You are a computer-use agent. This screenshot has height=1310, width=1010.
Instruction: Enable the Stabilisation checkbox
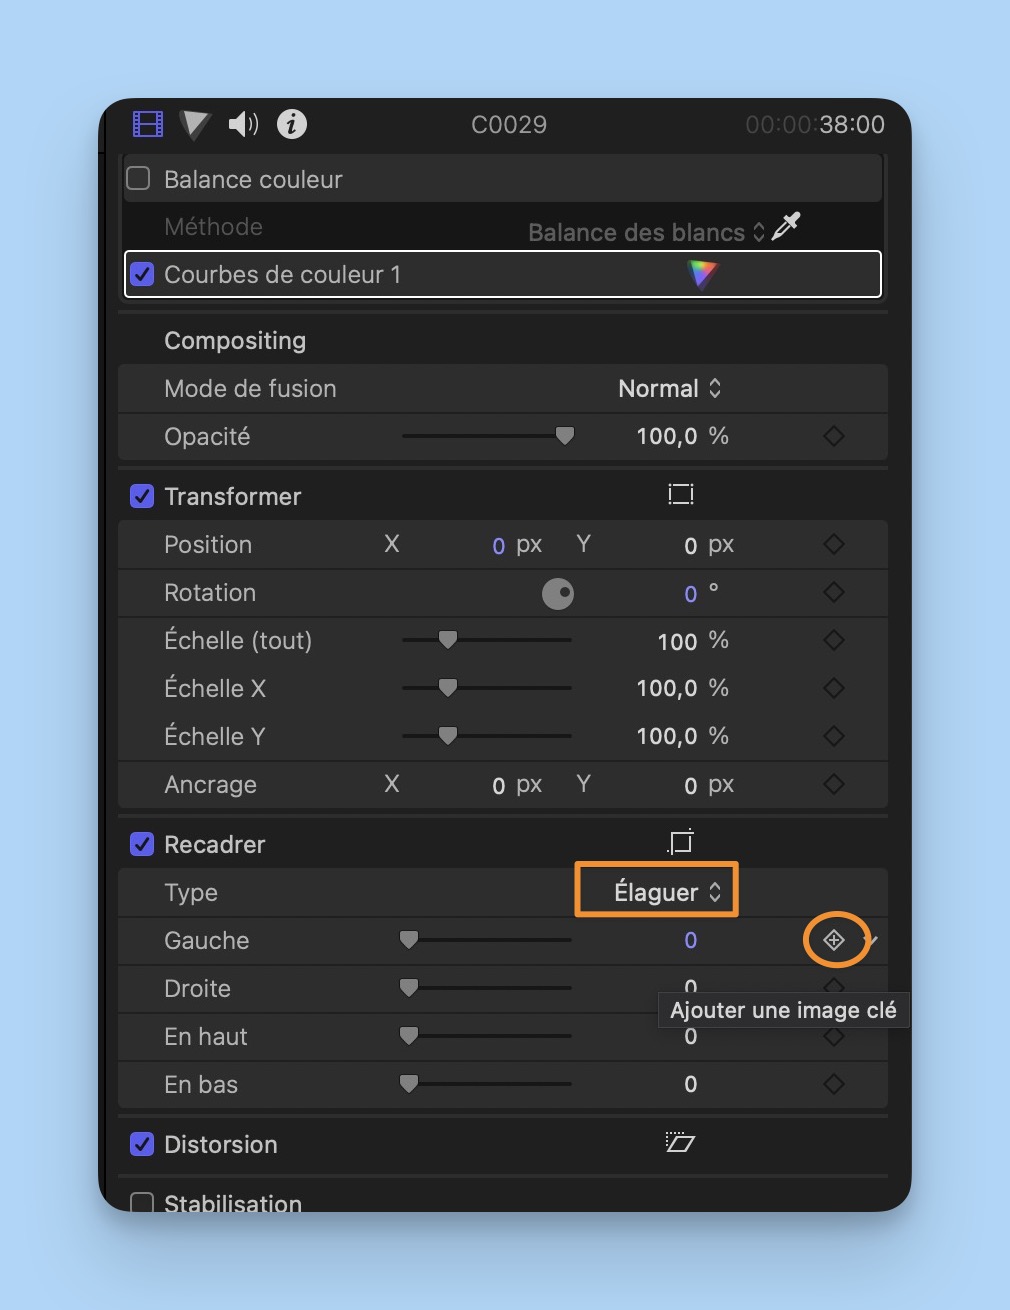[x=142, y=1203]
